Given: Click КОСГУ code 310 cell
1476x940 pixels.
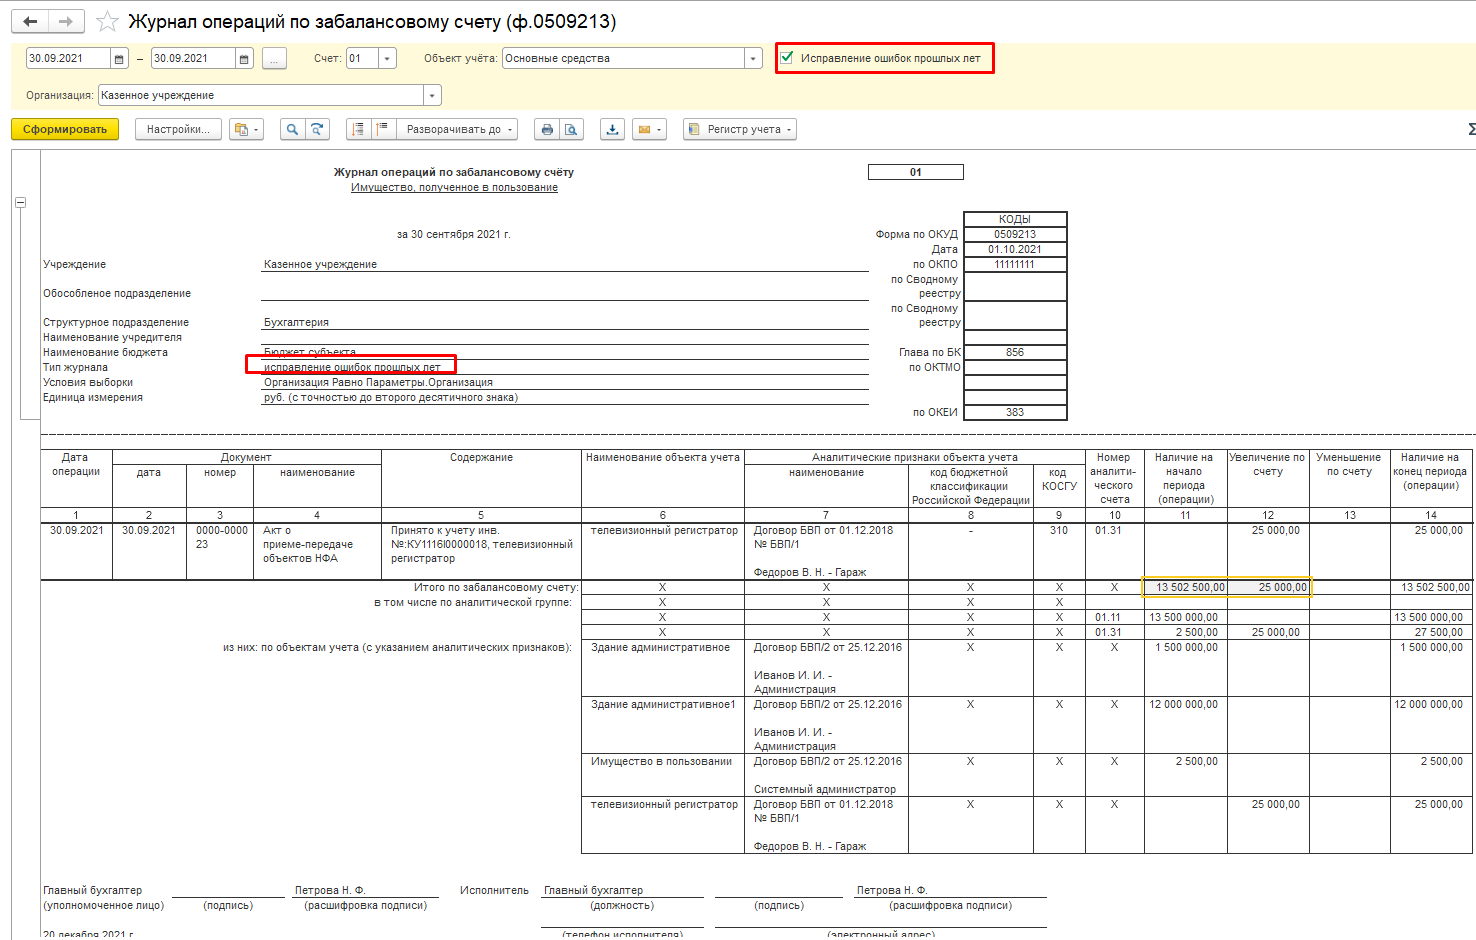Looking at the screenshot, I should 1059,551.
